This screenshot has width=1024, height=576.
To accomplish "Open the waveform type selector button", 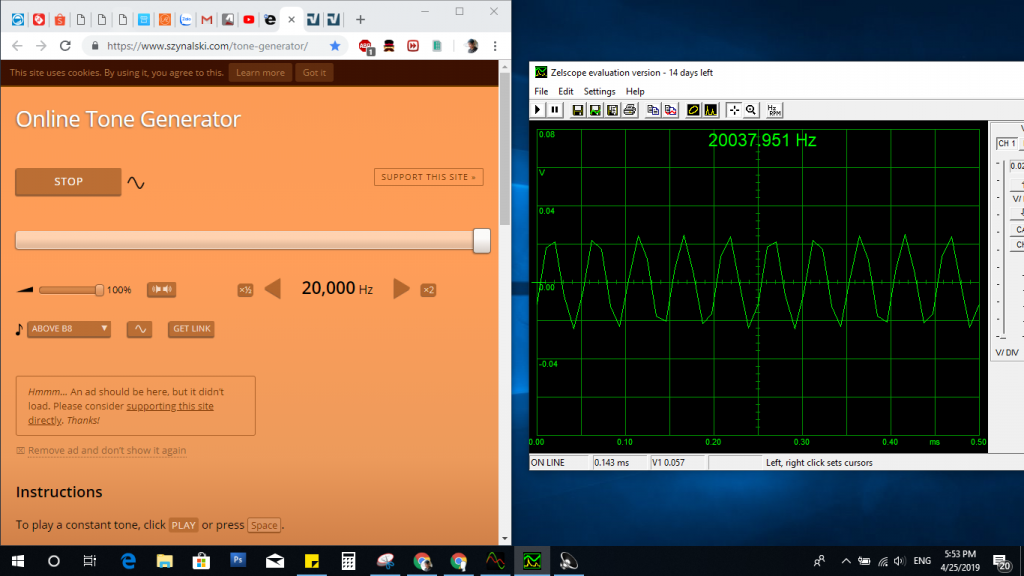I will 139,329.
